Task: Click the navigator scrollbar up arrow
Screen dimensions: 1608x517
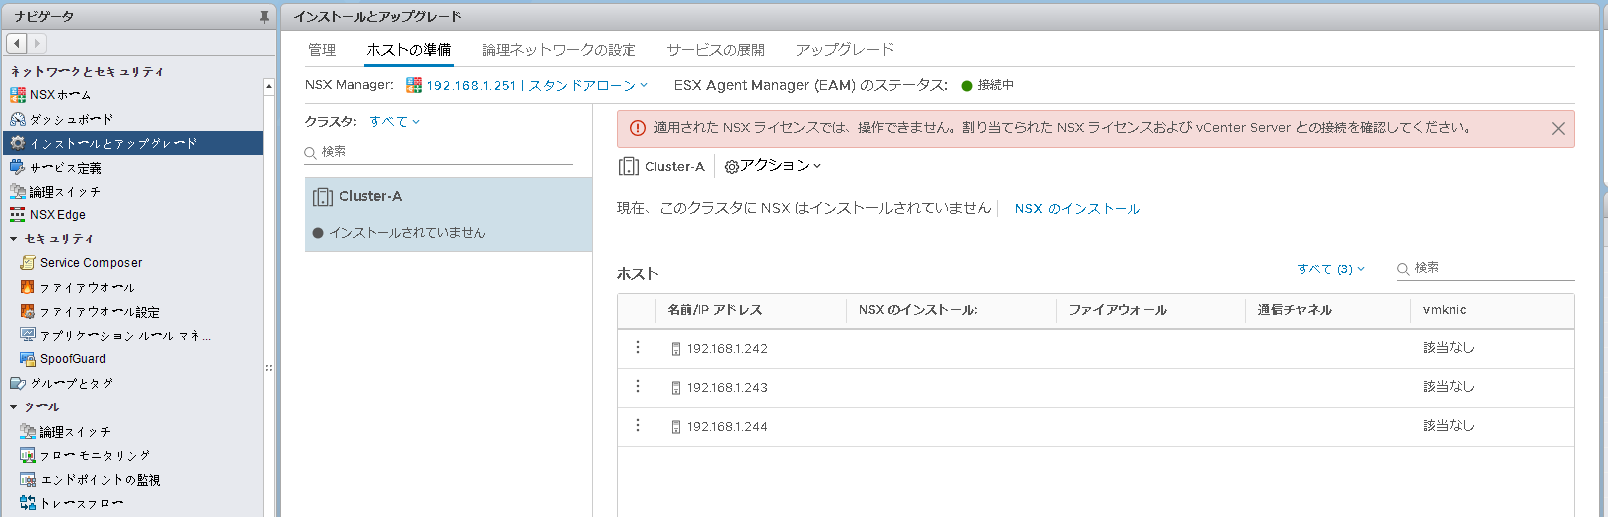Action: point(269,88)
